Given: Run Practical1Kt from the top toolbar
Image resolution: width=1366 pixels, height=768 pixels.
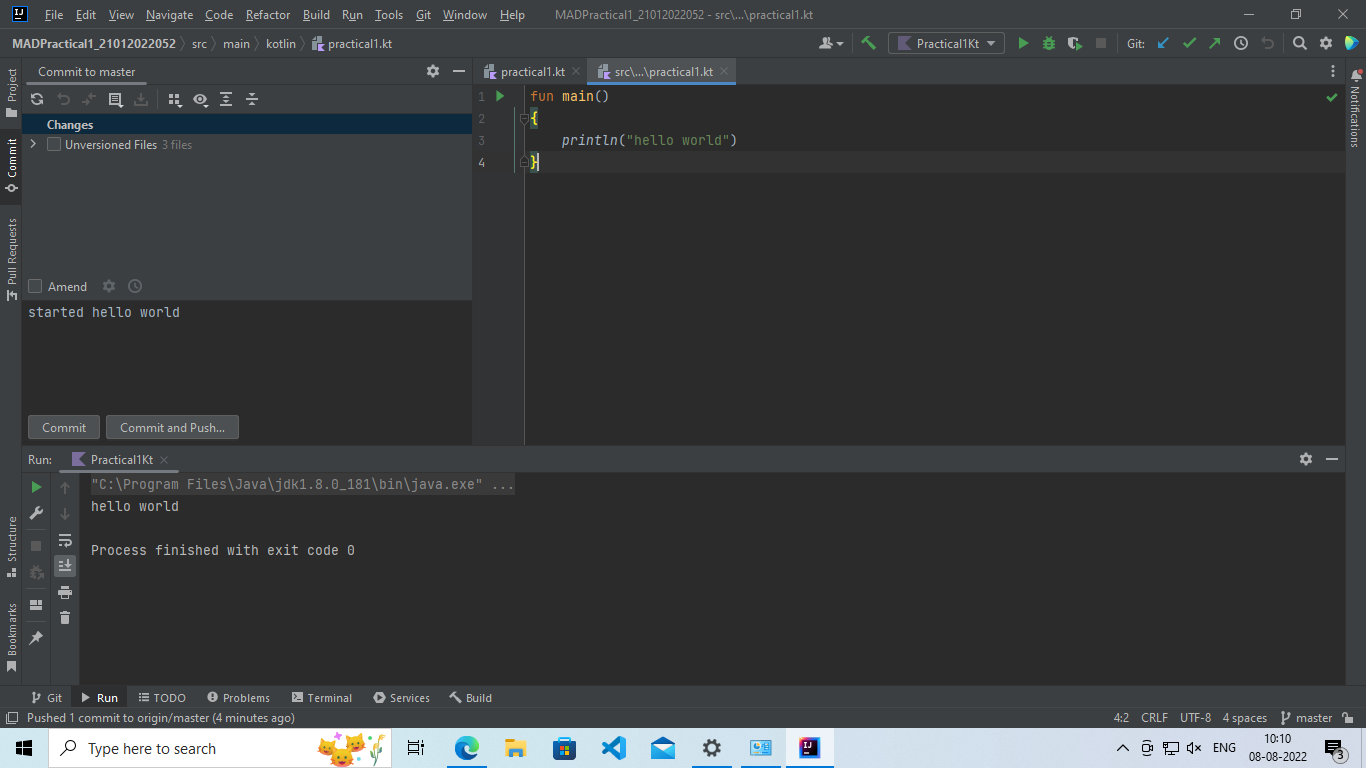Looking at the screenshot, I should point(1023,43).
